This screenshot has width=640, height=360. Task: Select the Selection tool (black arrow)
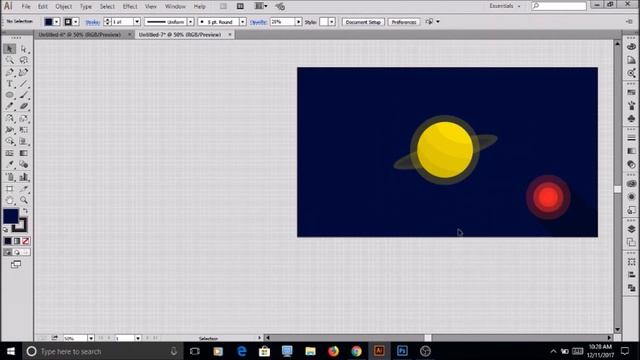[10, 49]
